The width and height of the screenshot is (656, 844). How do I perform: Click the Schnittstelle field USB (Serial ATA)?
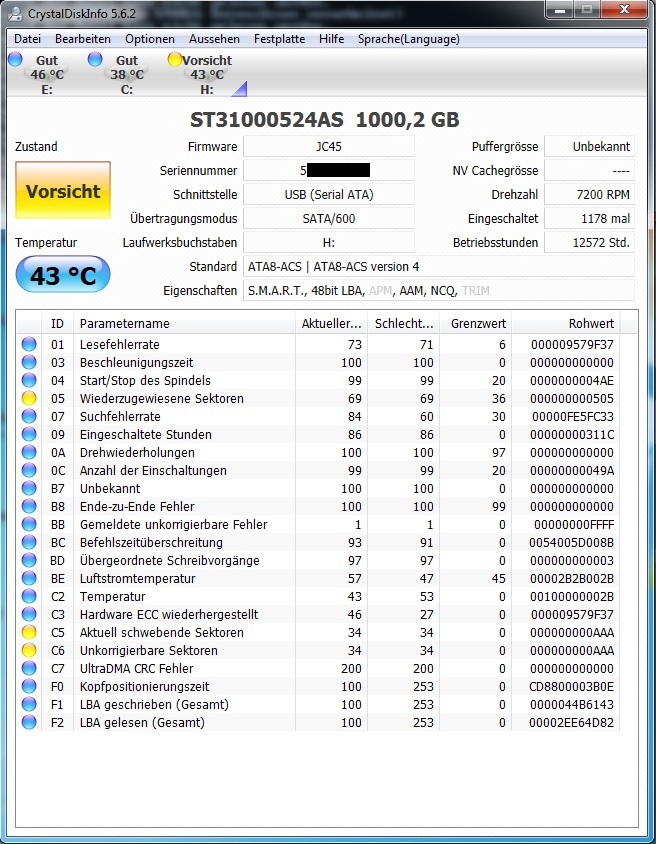(329, 194)
